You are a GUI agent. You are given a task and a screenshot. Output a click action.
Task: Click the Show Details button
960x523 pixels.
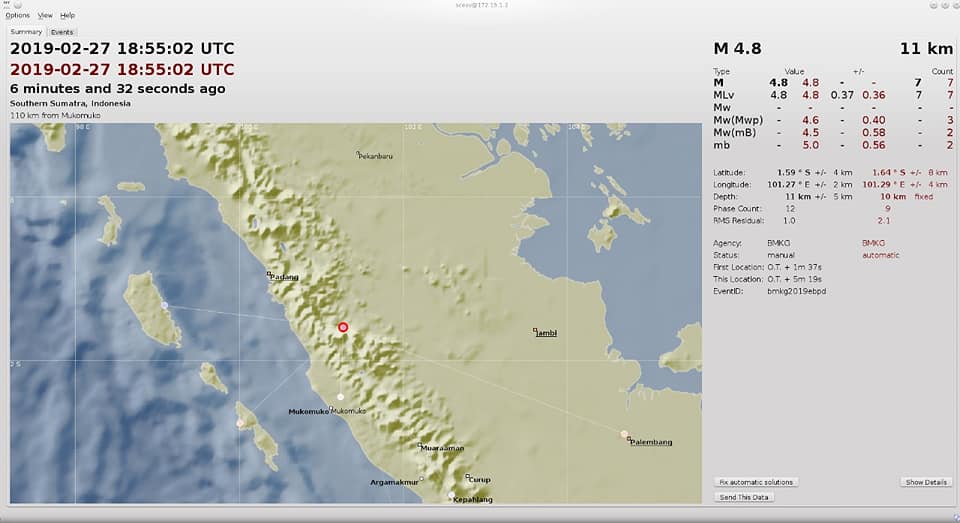pos(926,482)
